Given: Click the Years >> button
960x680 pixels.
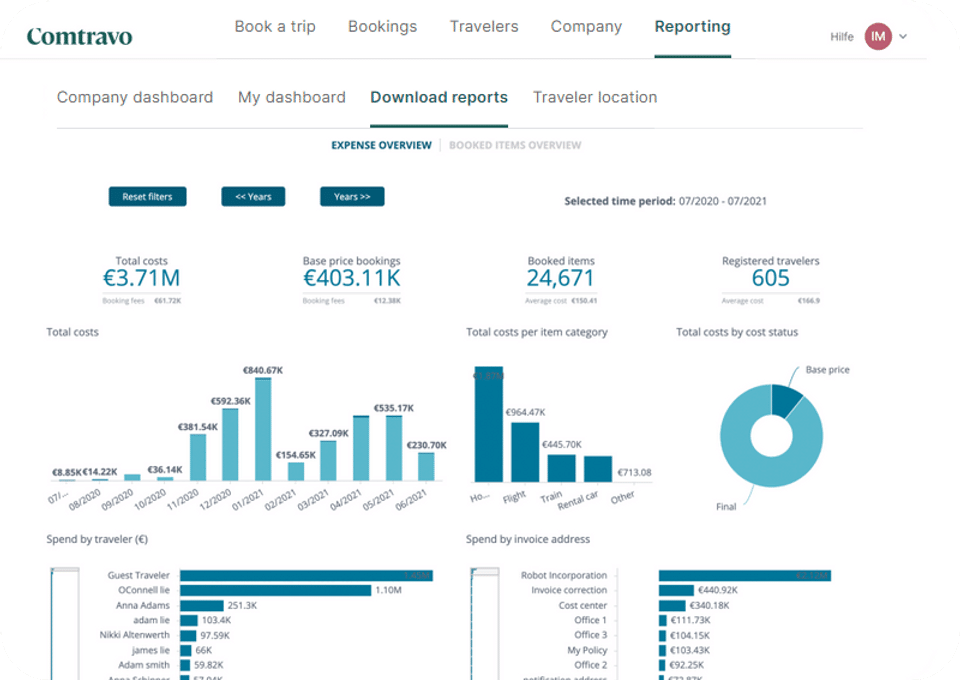Looking at the screenshot, I should (352, 196).
